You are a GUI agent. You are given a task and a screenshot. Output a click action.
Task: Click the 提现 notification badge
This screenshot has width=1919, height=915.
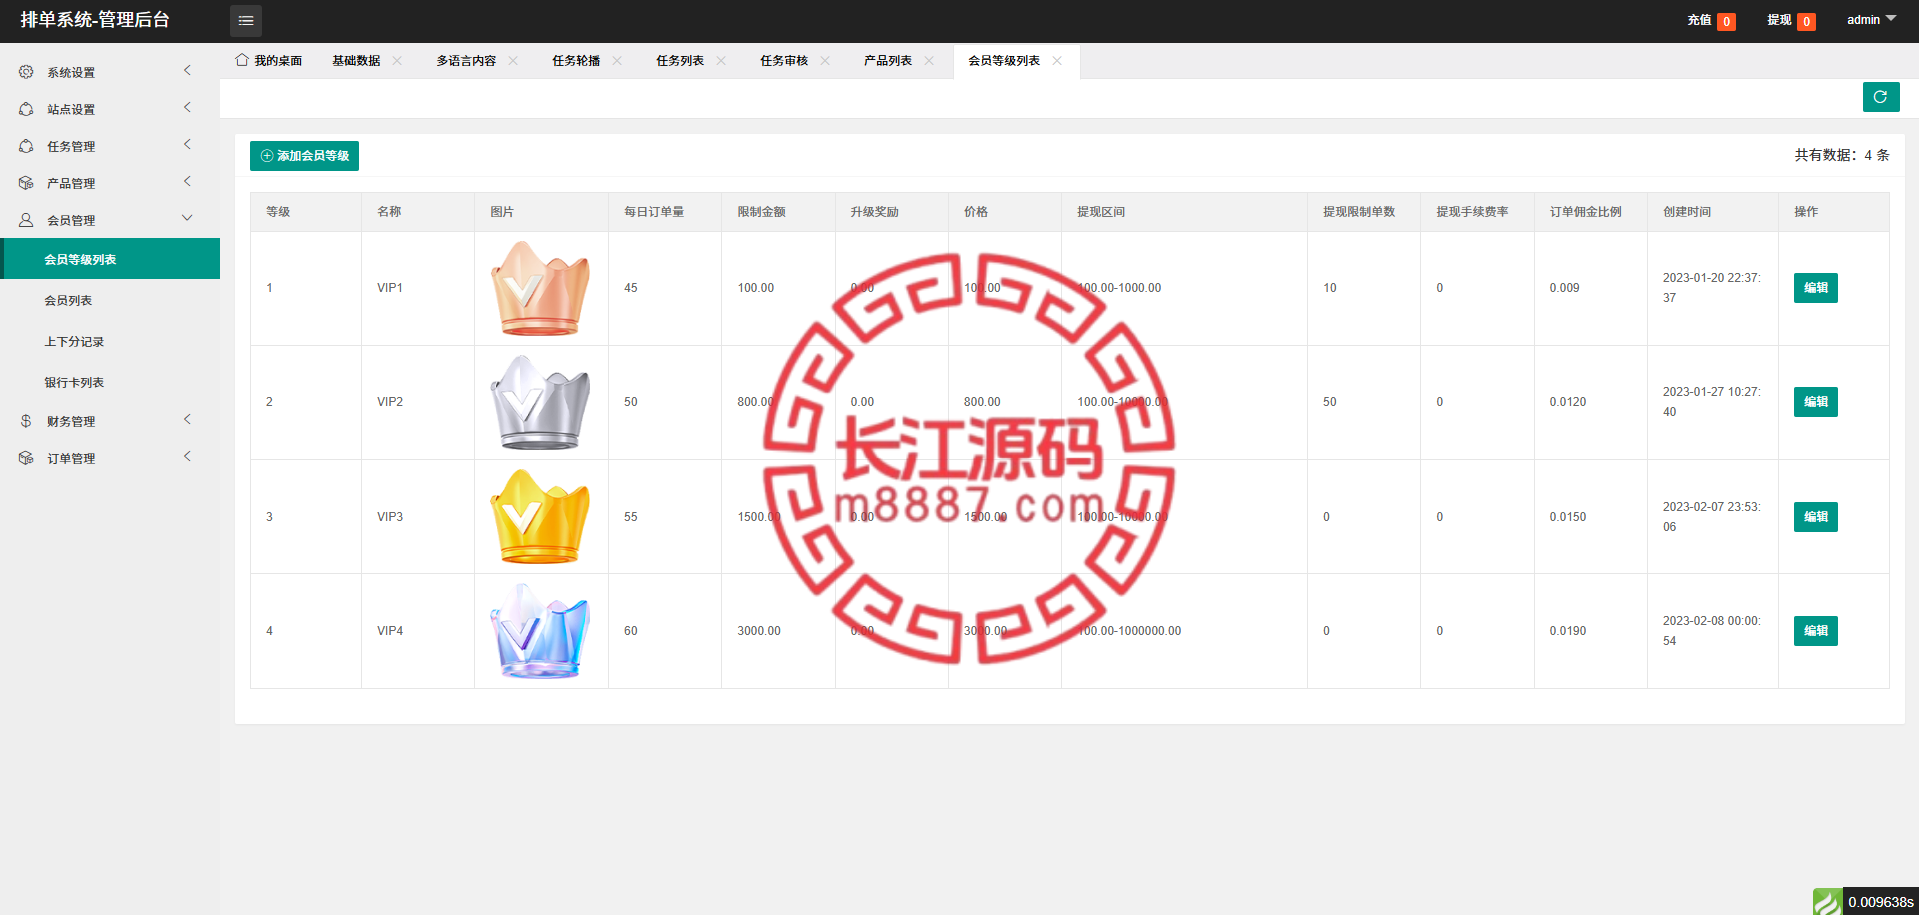[1807, 22]
